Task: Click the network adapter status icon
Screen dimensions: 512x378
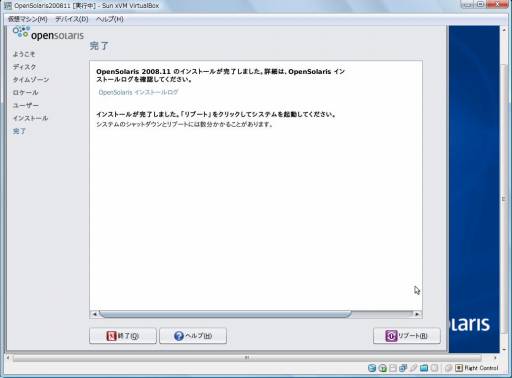Action: [403, 368]
